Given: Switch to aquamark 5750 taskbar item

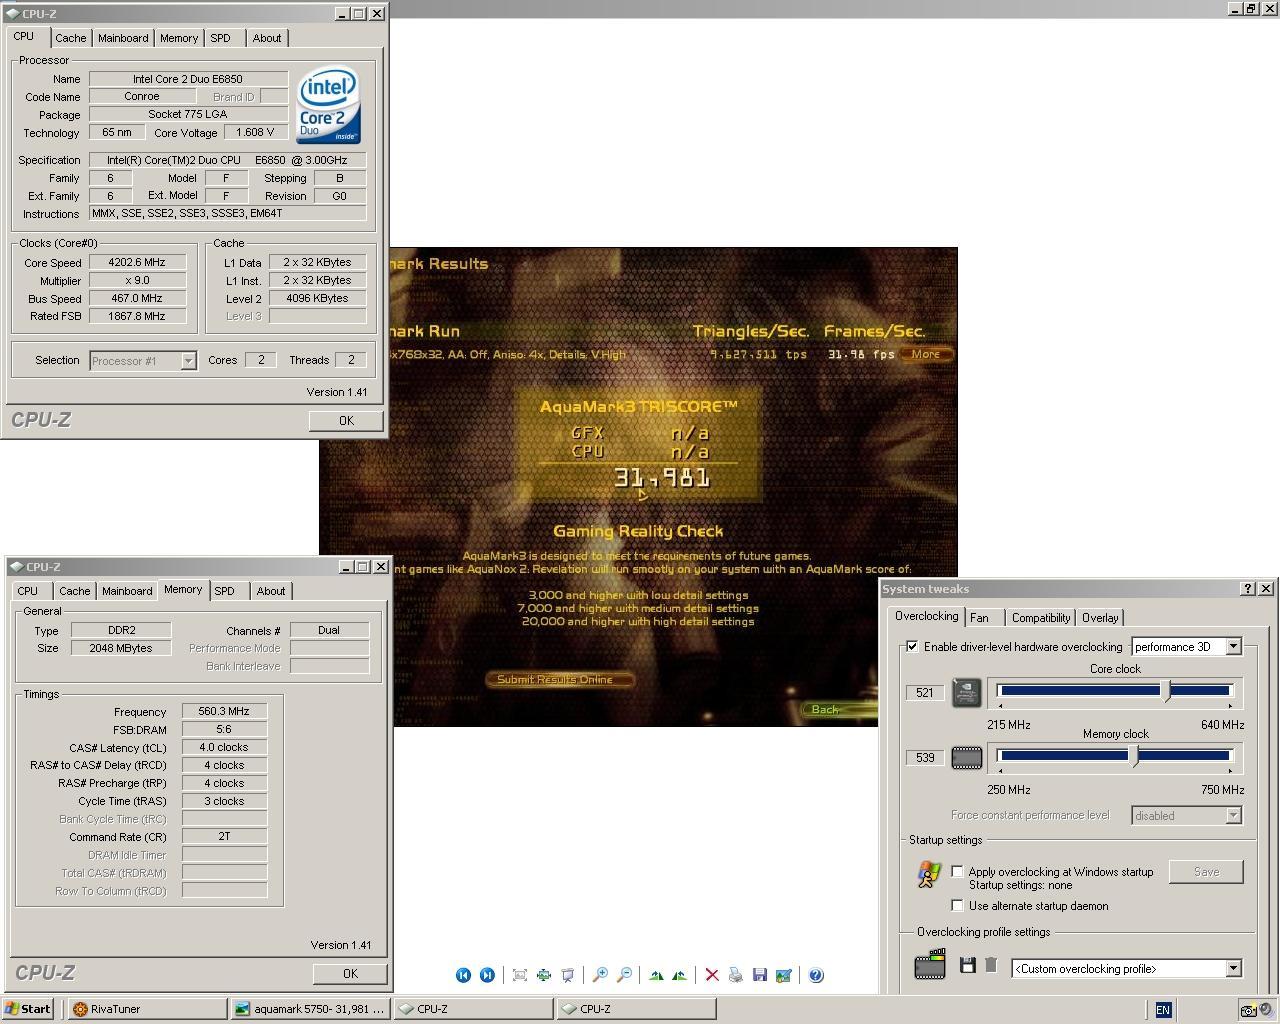Looking at the screenshot, I should tap(310, 1009).
